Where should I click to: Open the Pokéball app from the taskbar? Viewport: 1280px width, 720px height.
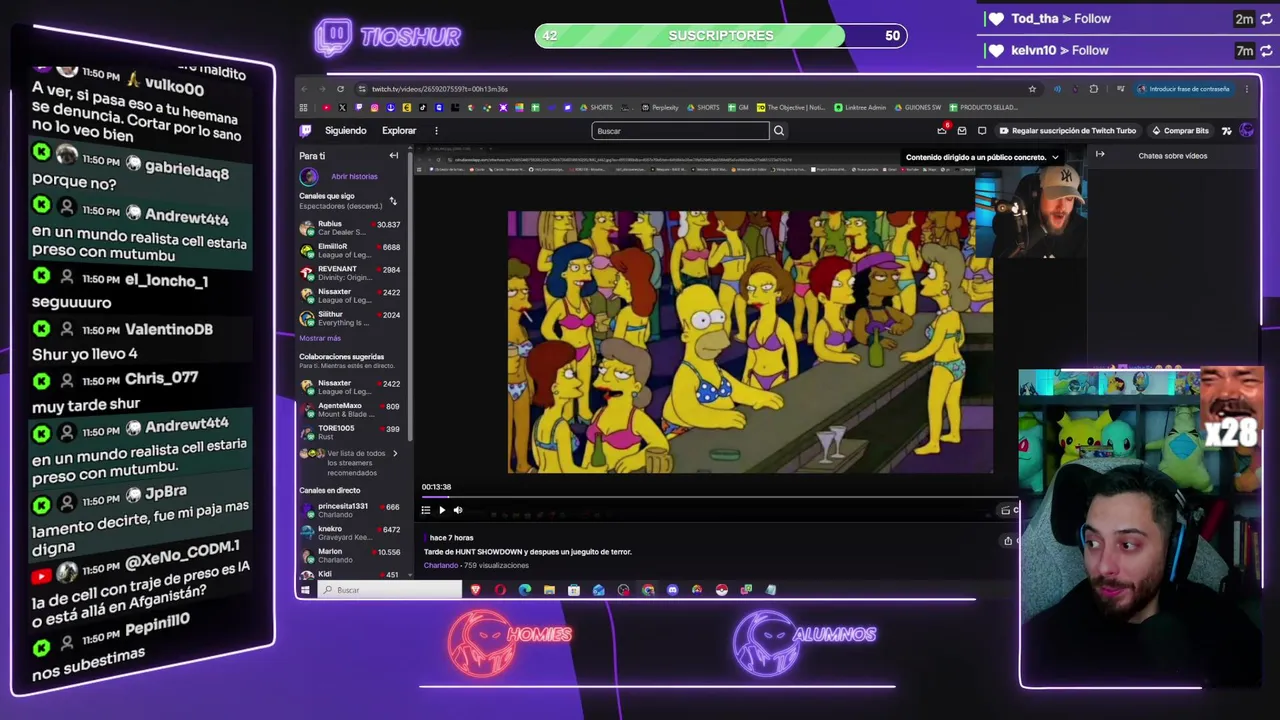click(721, 590)
